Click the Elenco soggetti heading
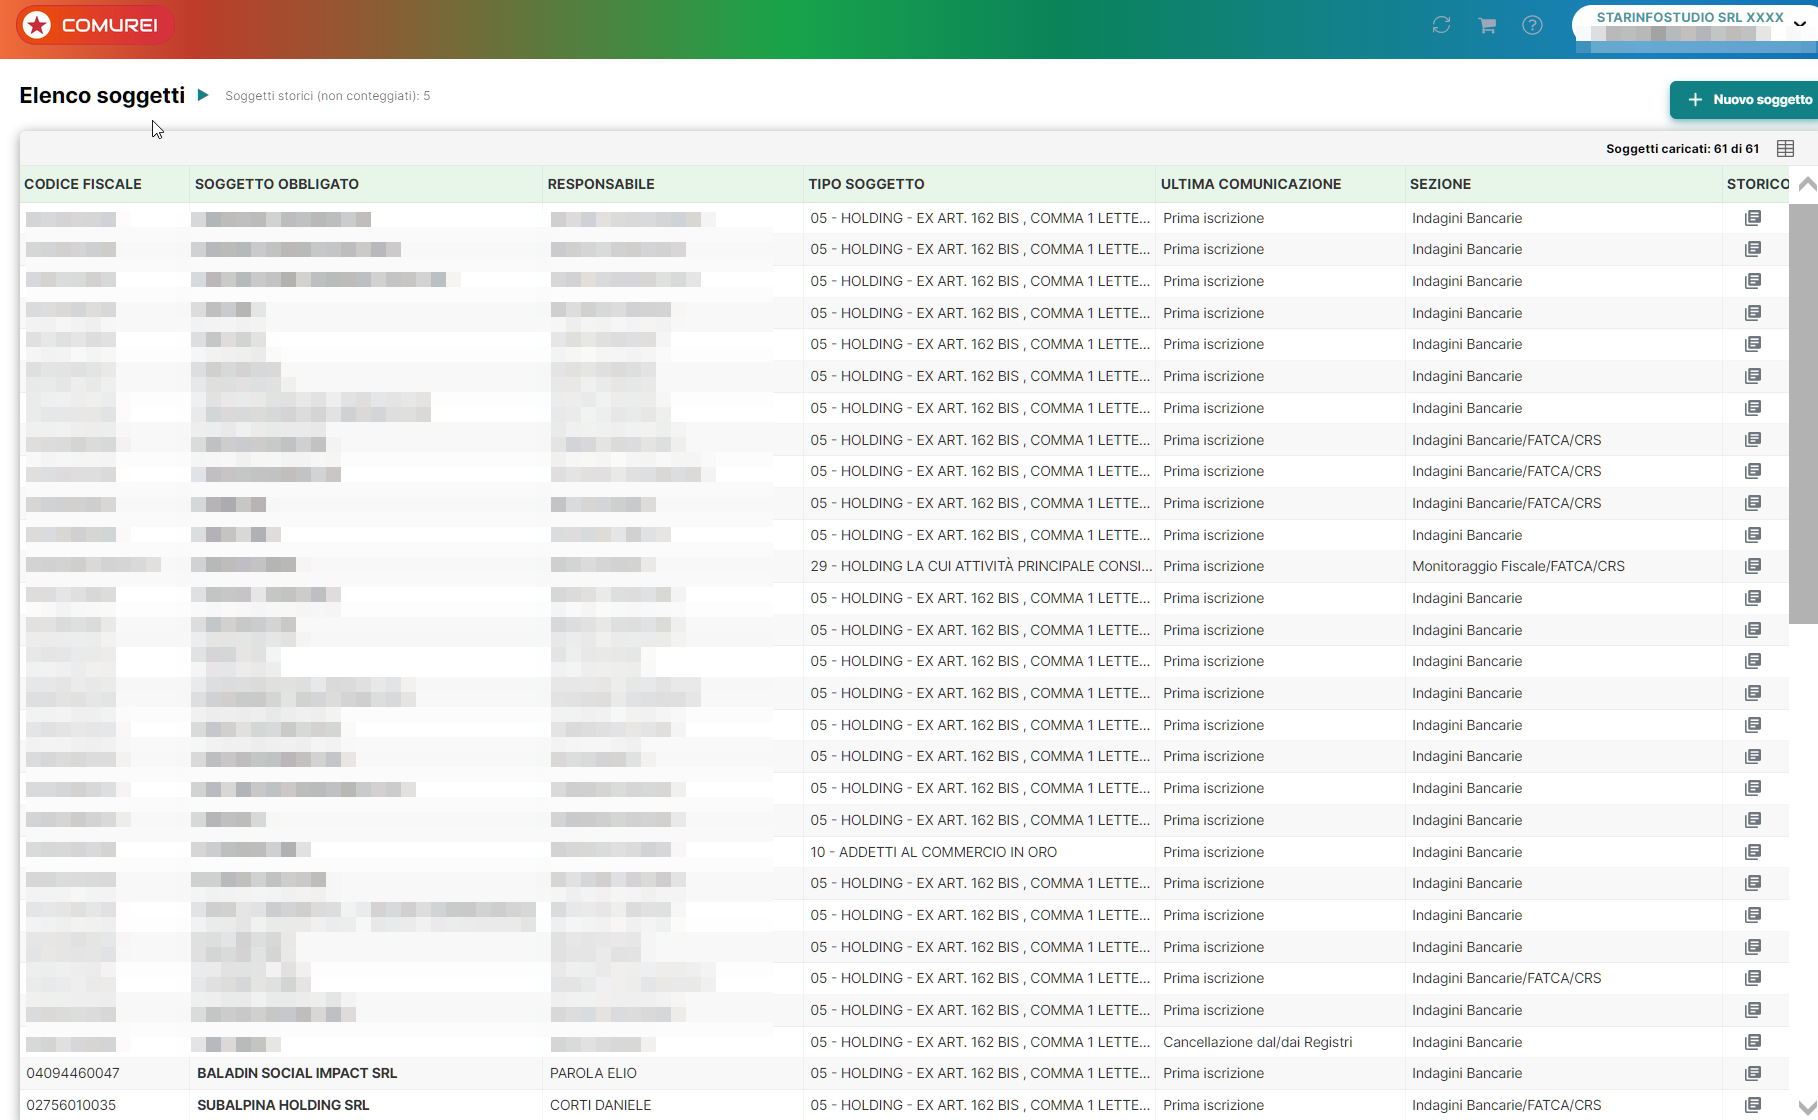This screenshot has width=1818, height=1120. [x=102, y=95]
